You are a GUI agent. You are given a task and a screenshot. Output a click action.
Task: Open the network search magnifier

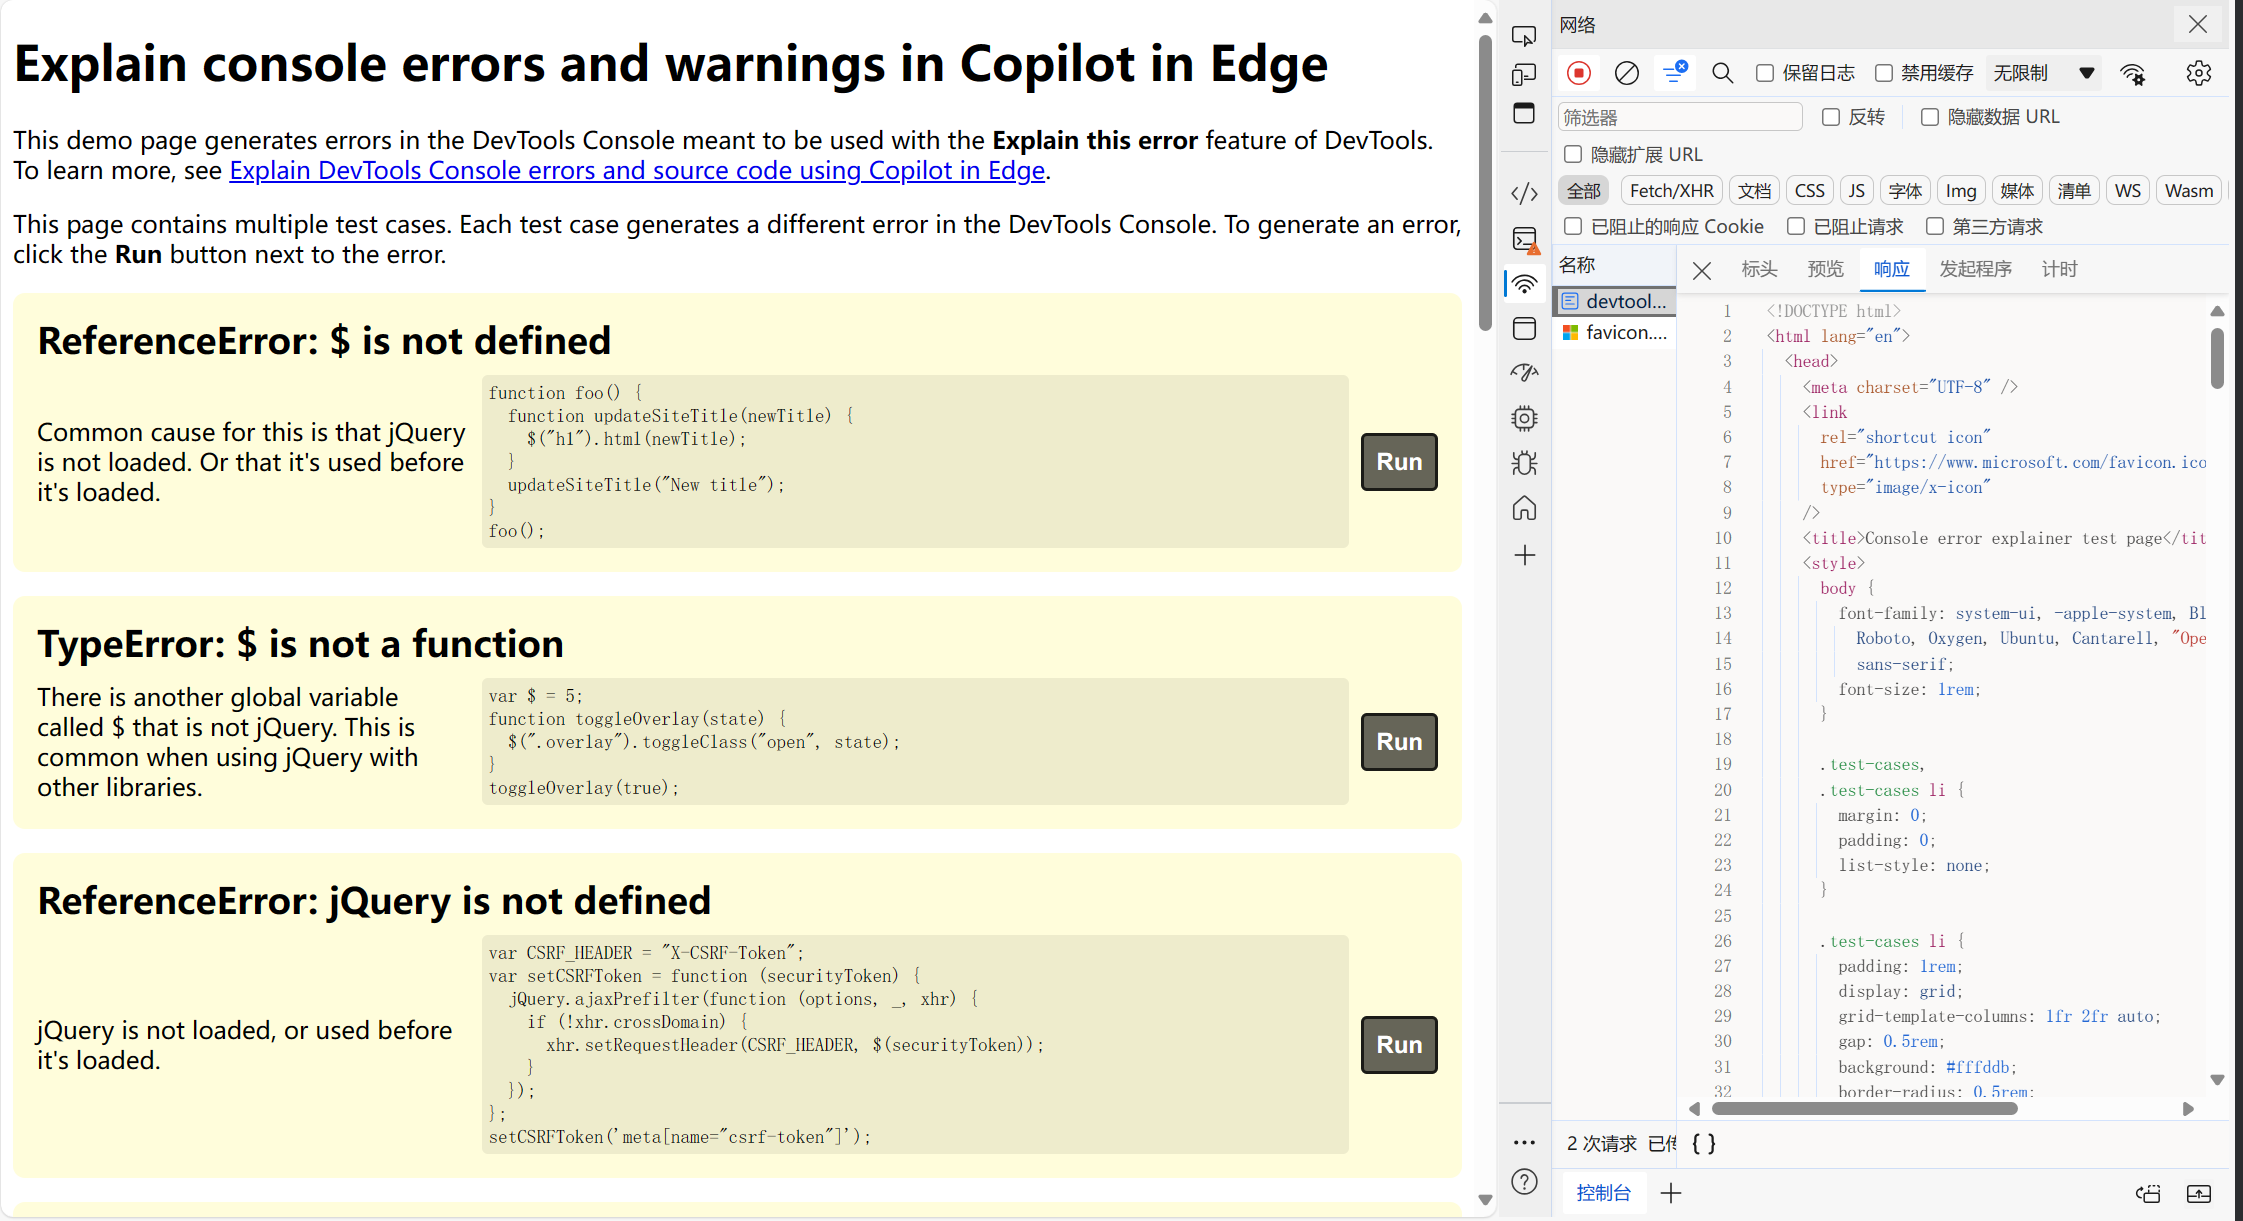[x=1722, y=73]
